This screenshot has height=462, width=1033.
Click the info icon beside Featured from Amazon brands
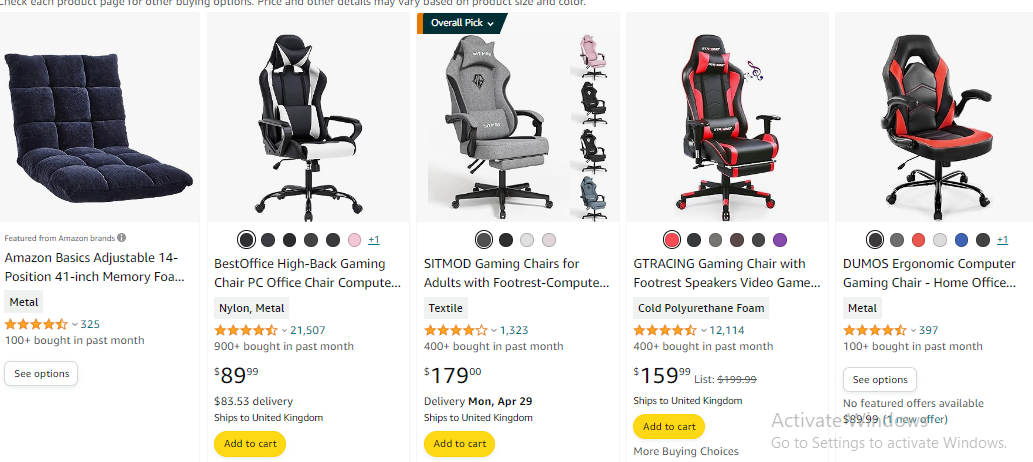click(x=122, y=238)
